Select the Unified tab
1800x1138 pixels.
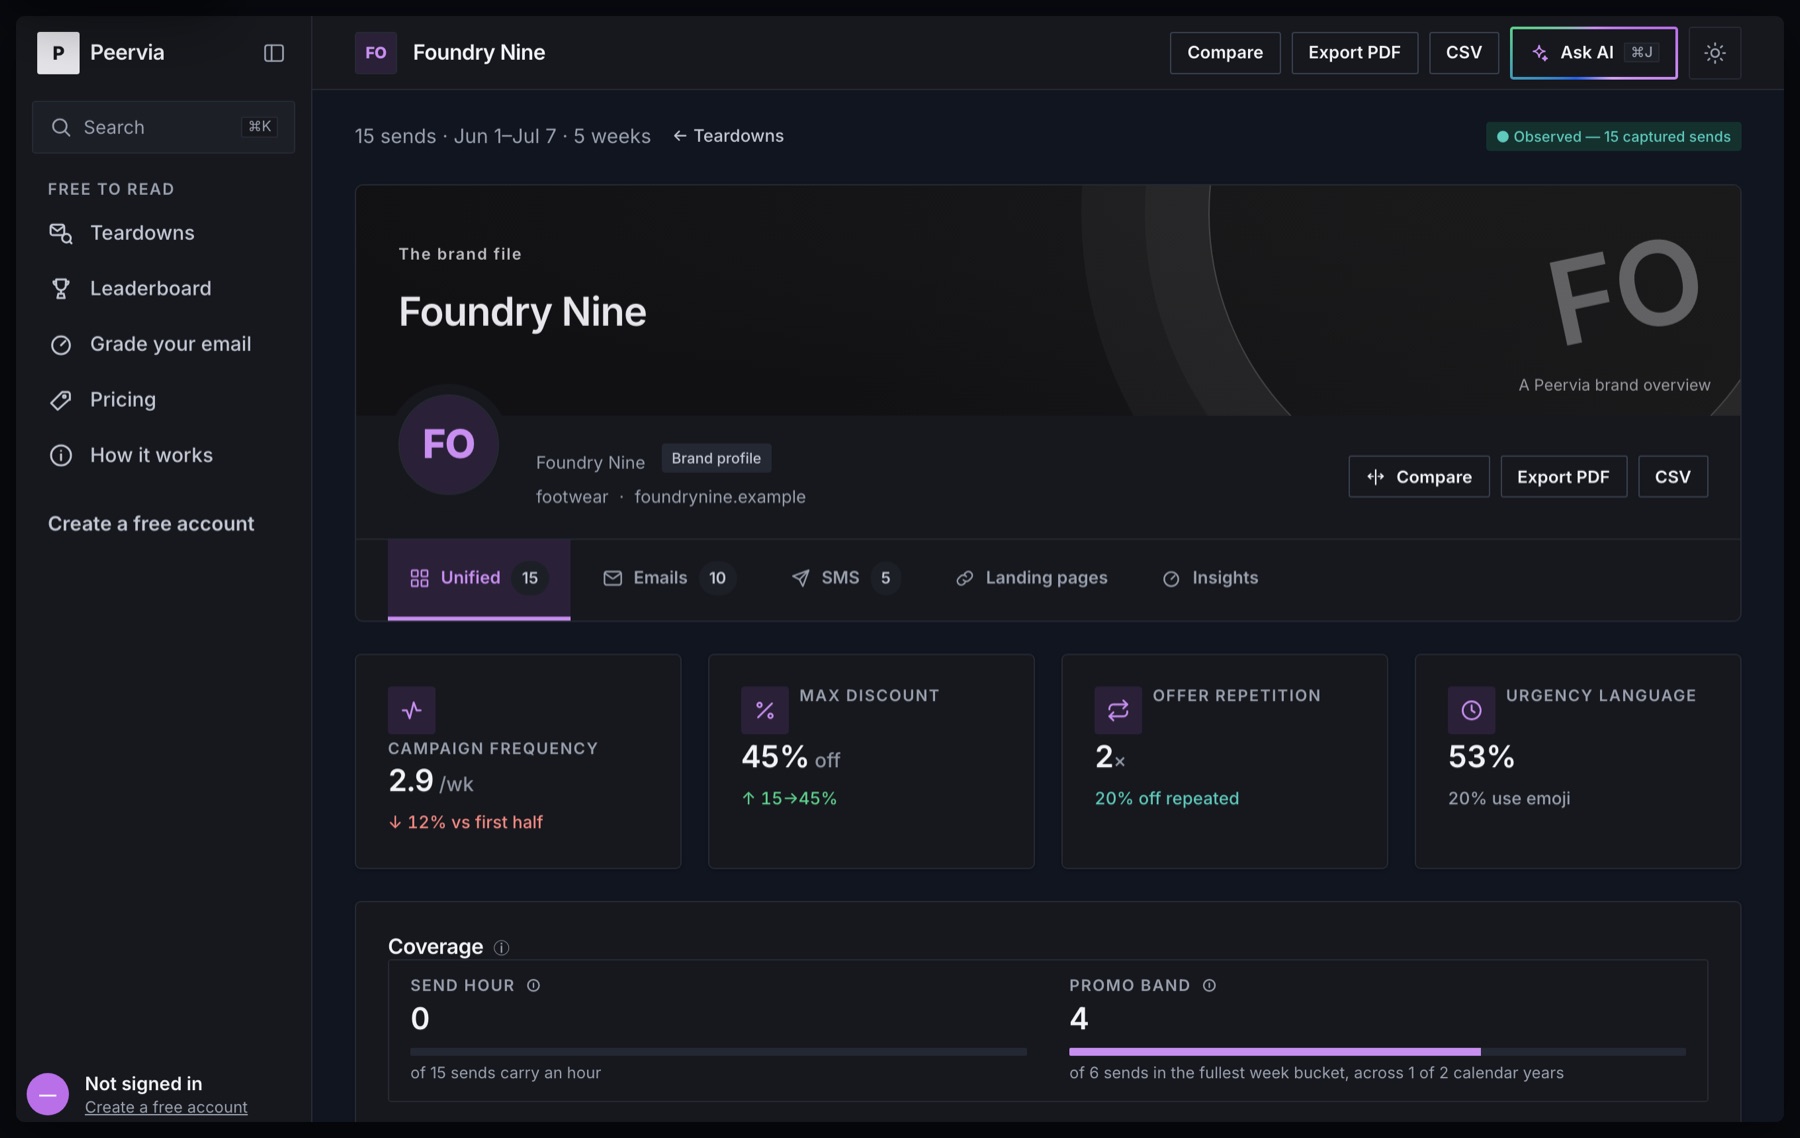479,579
